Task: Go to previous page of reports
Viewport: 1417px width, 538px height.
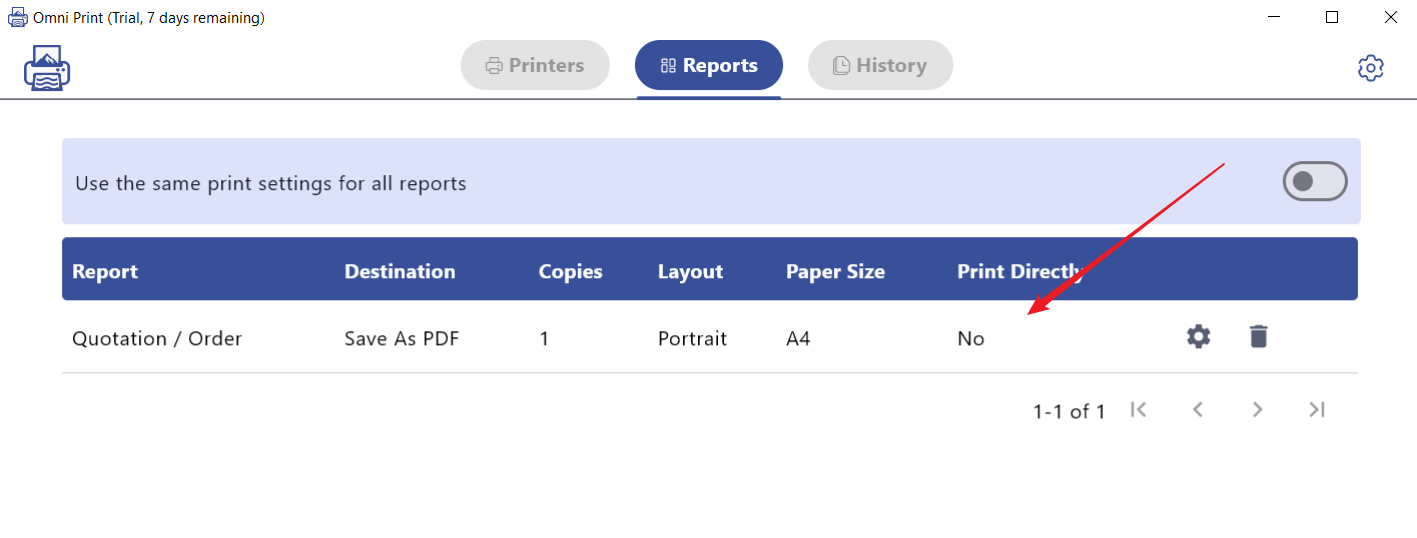Action: coord(1197,409)
